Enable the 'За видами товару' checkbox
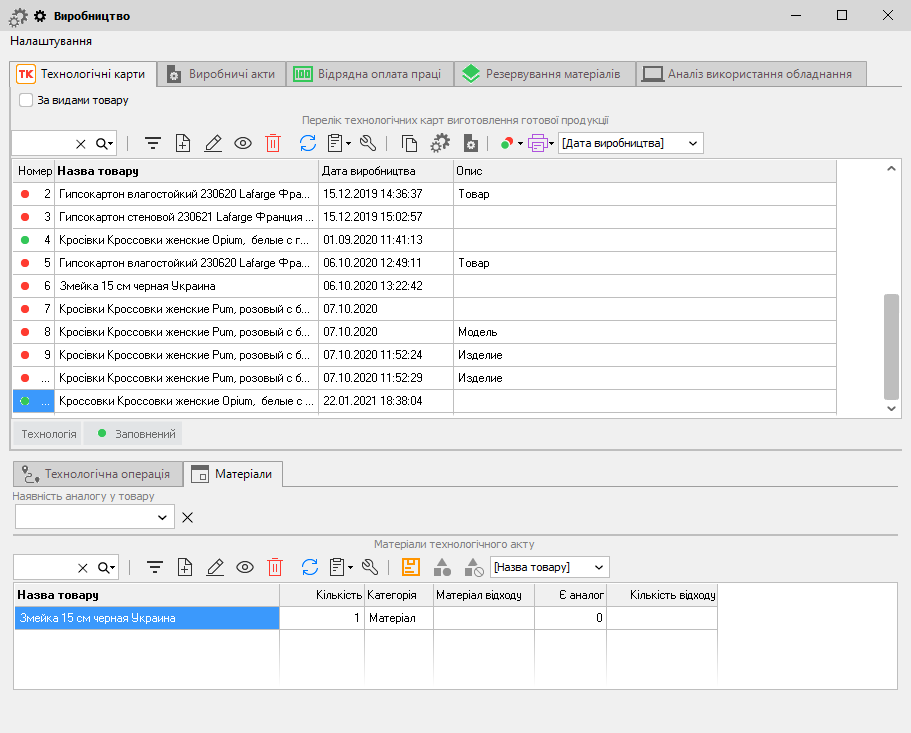 (x=26, y=100)
